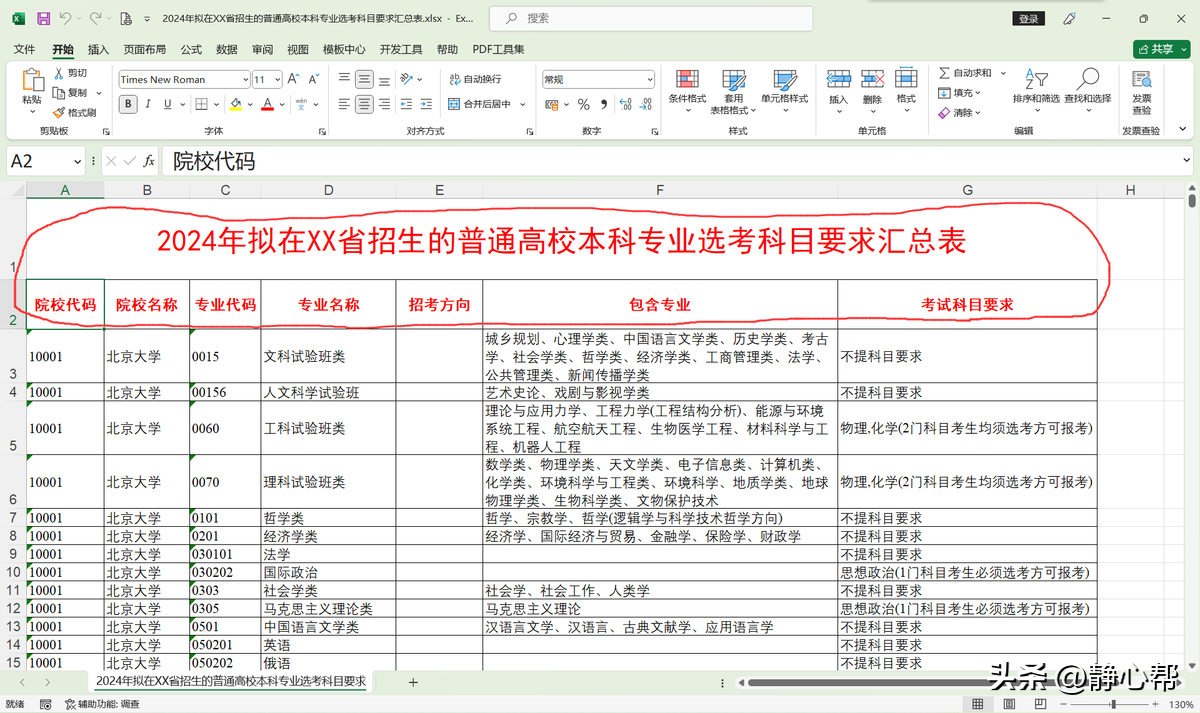This screenshot has width=1200, height=713.
Task: Open the PDF工具集 tab
Action: tap(498, 49)
